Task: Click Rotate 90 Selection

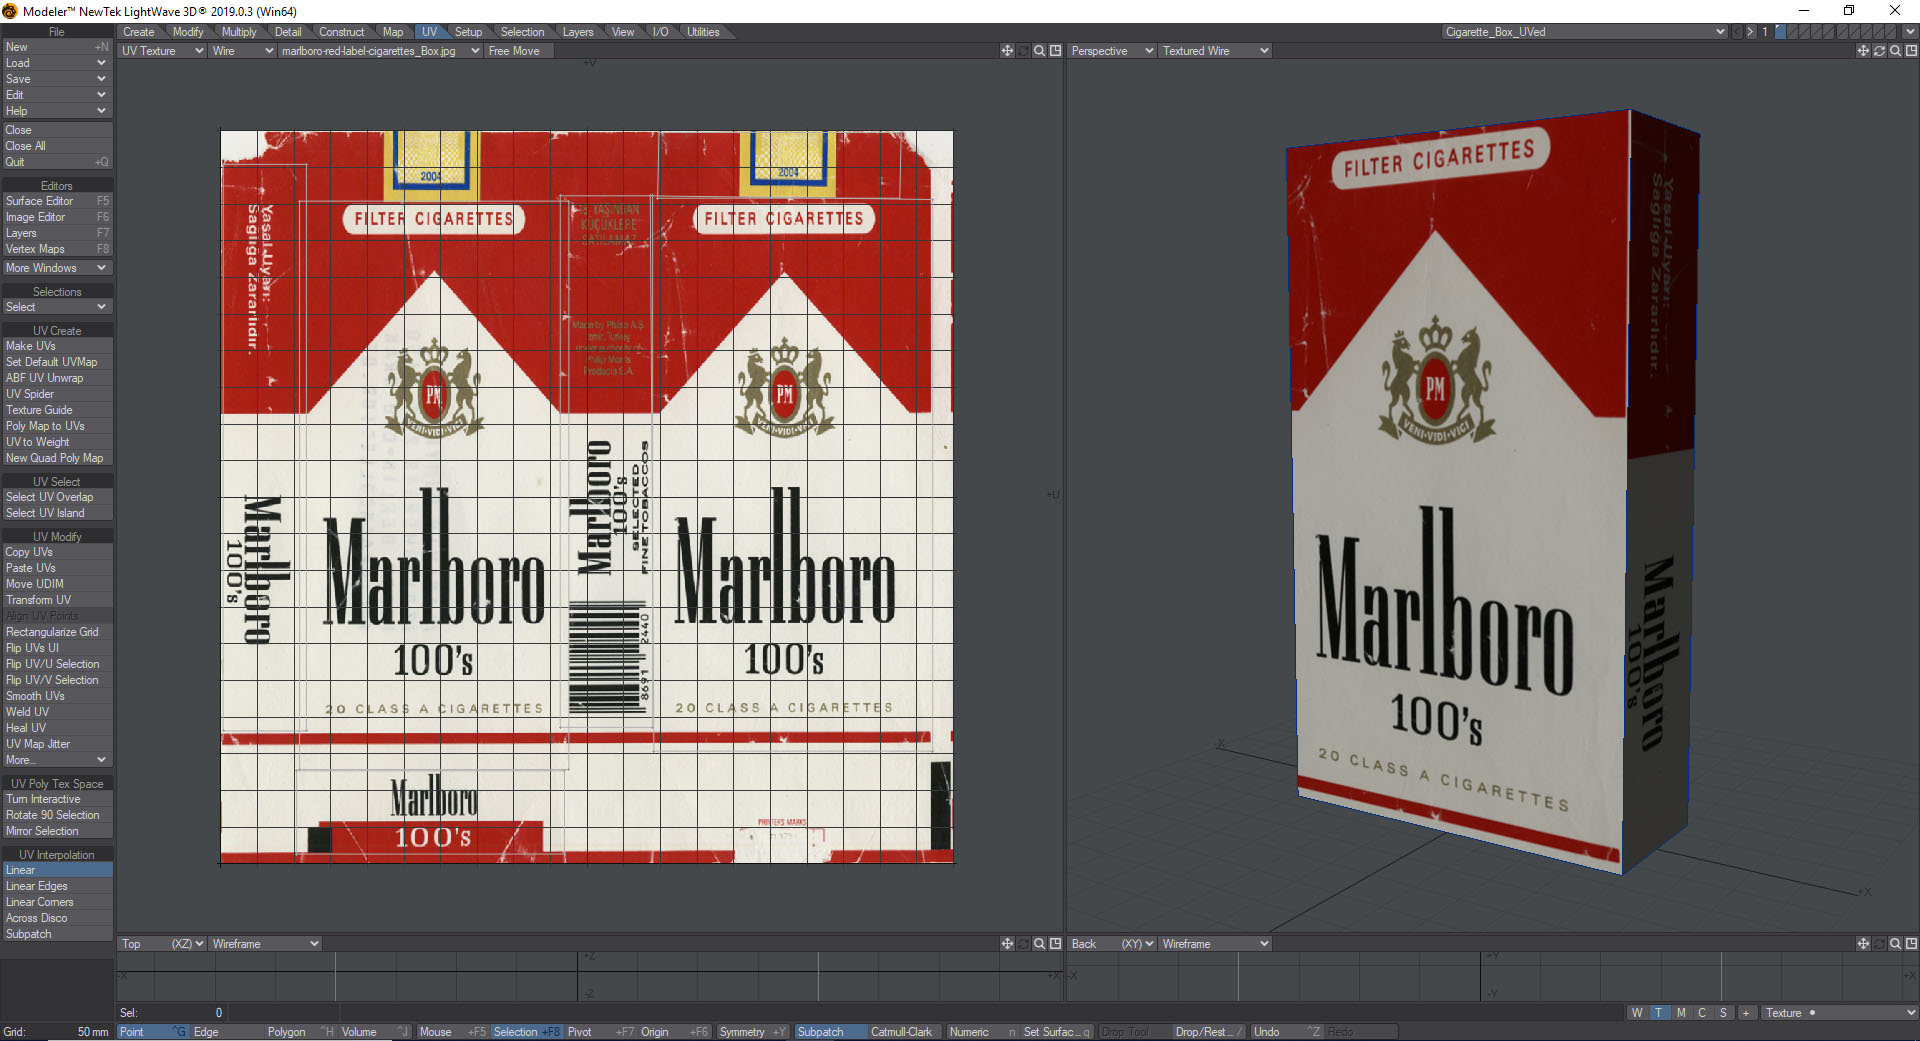Action: tap(57, 815)
